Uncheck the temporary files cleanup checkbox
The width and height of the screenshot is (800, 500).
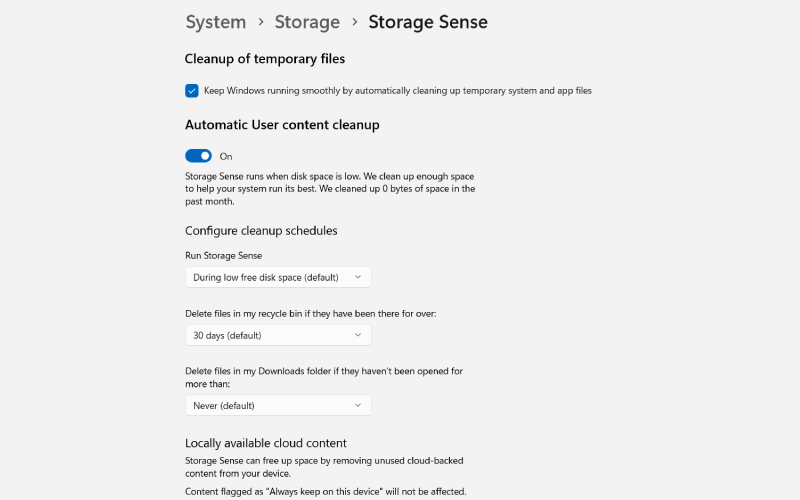[192, 90]
